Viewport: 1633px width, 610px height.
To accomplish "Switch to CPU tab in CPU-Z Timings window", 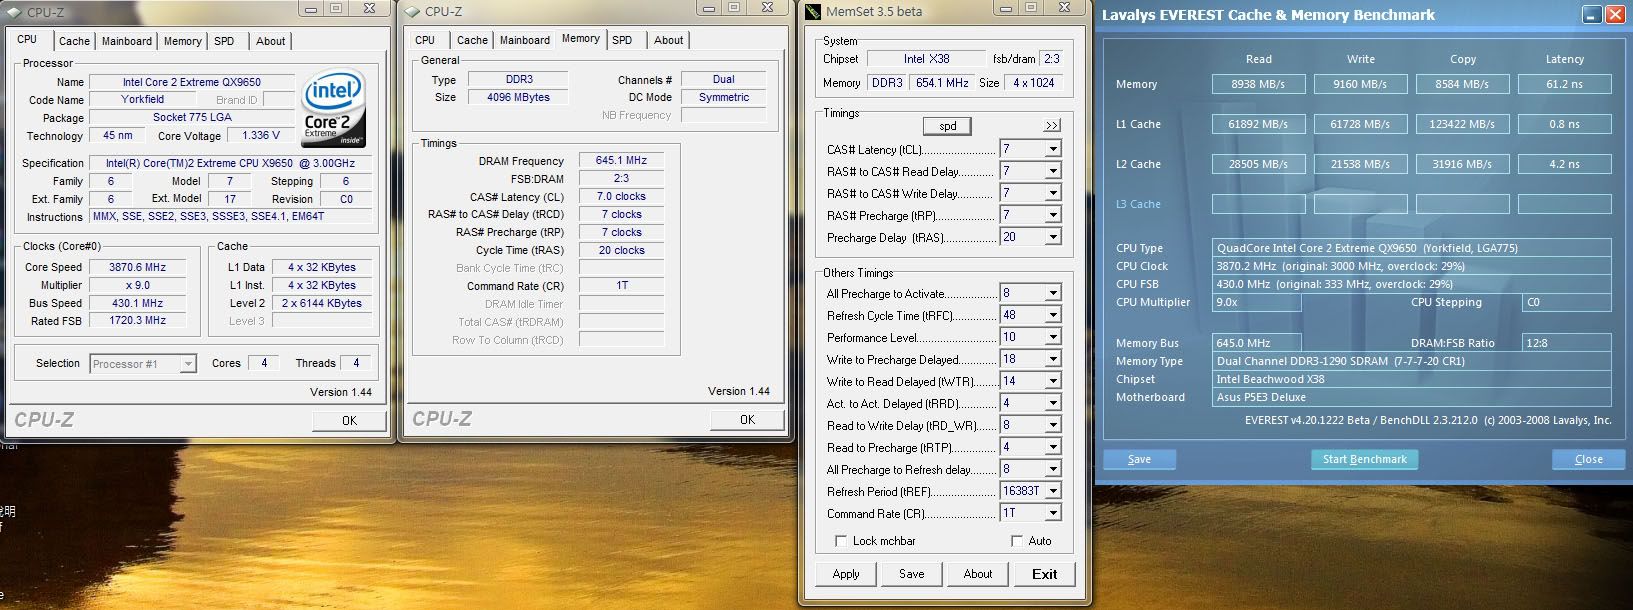I will pyautogui.click(x=425, y=40).
